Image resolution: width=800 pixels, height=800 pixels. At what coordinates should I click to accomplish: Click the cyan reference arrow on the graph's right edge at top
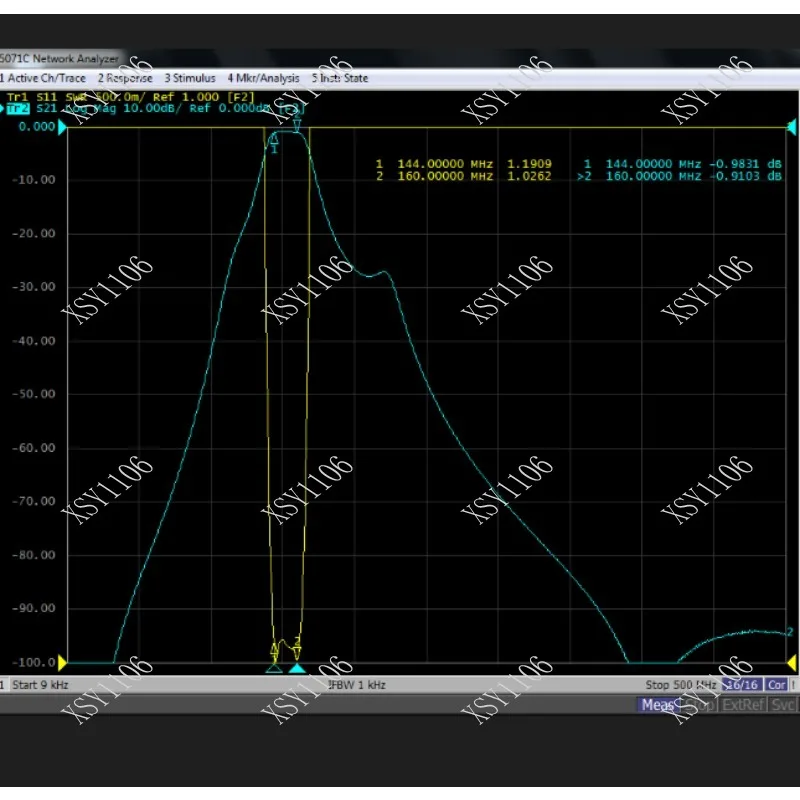(792, 127)
